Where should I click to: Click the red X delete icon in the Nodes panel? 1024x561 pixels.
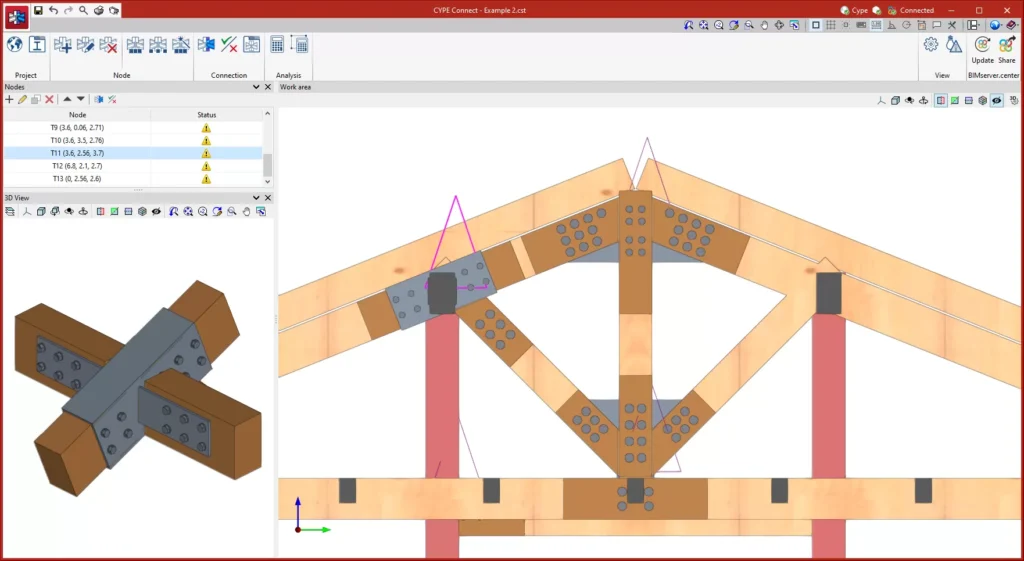click(x=49, y=100)
